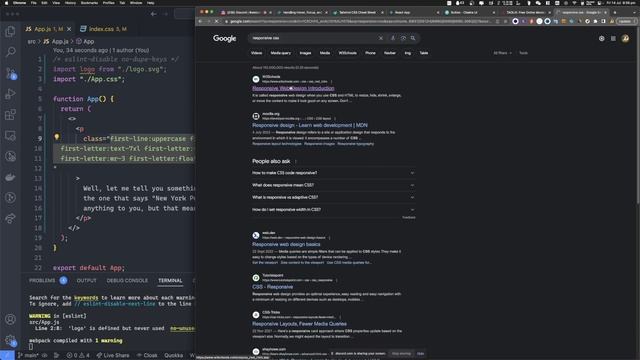The height and width of the screenshot is (360, 640).
Task: Filter results by Videos
Action: [256, 53]
